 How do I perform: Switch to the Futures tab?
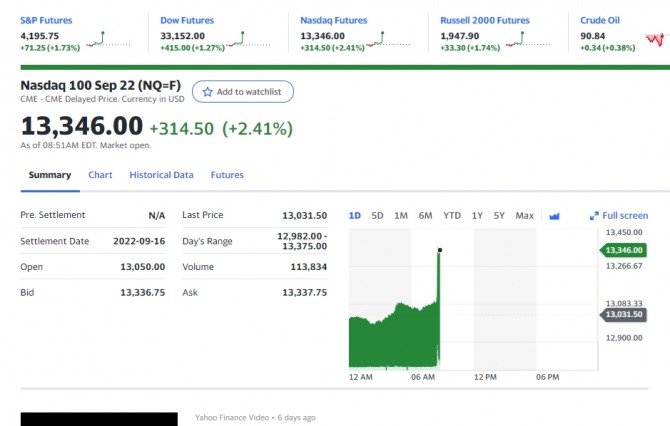(227, 175)
